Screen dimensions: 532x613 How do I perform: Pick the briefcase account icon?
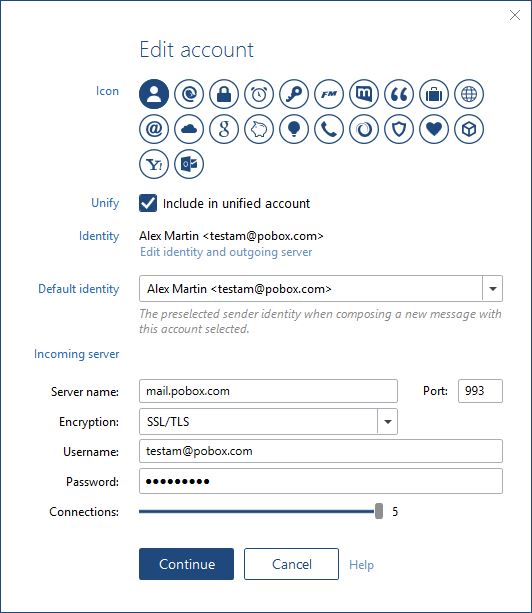[434, 94]
